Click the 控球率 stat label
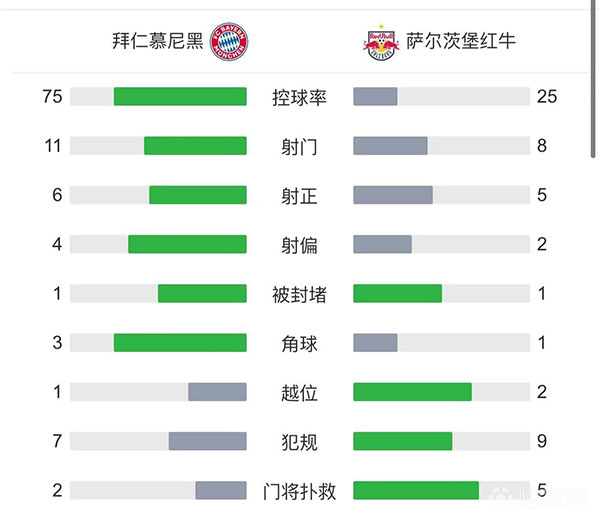 pos(300,97)
